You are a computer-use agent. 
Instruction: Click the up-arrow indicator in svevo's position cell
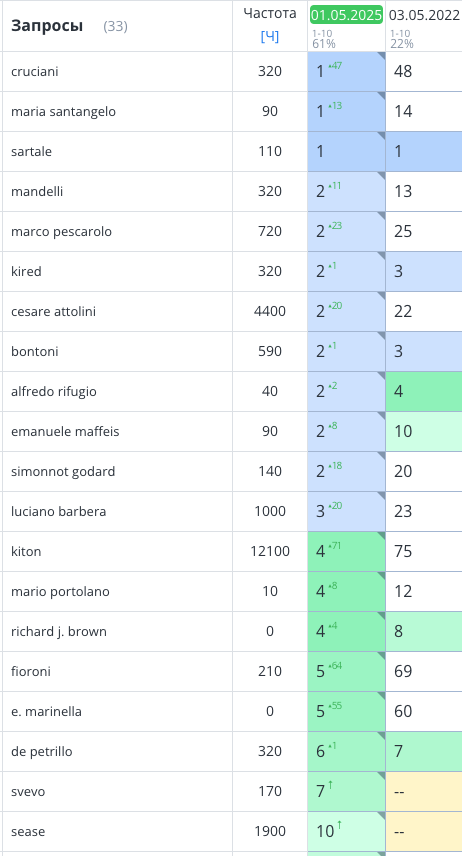pos(330,784)
